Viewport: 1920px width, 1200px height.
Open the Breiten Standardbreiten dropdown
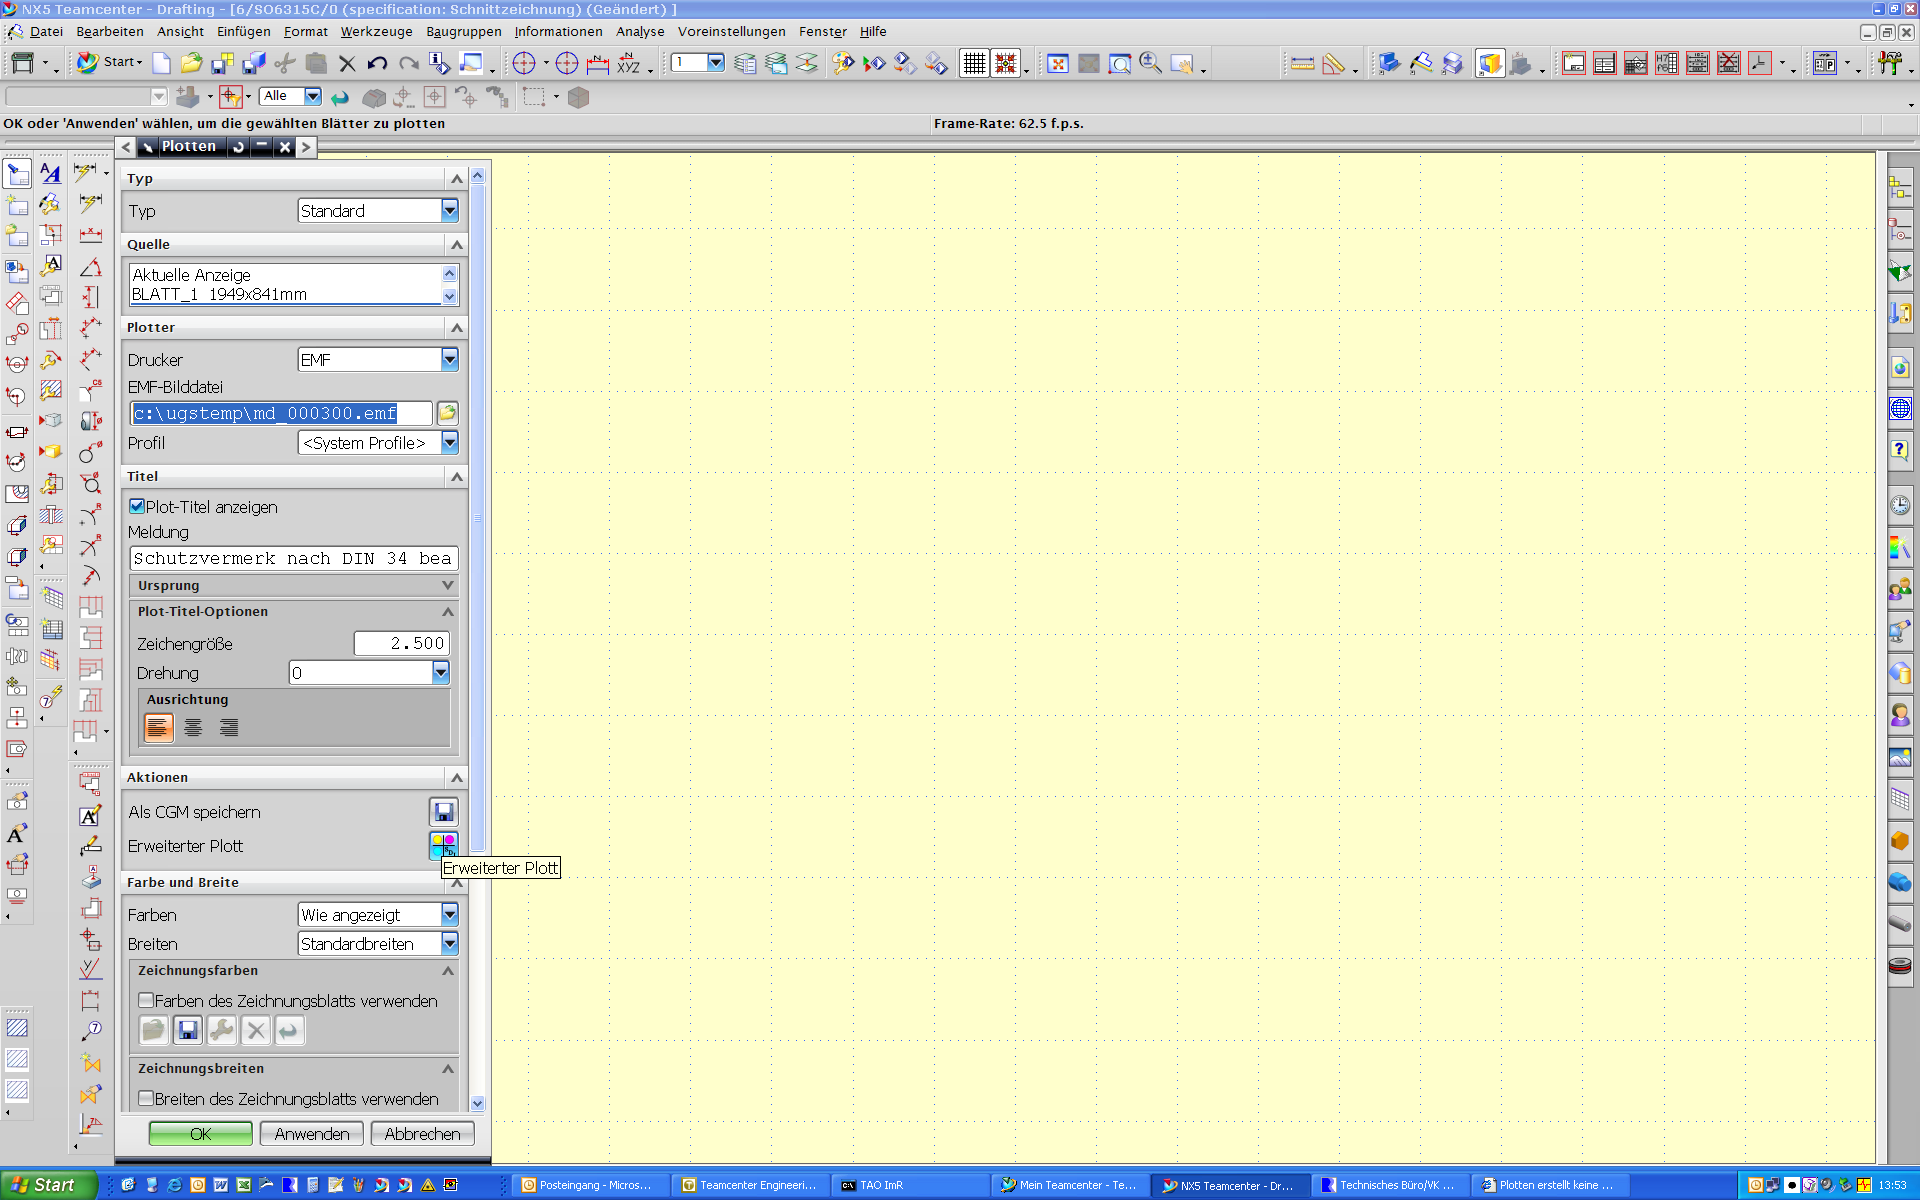click(449, 943)
